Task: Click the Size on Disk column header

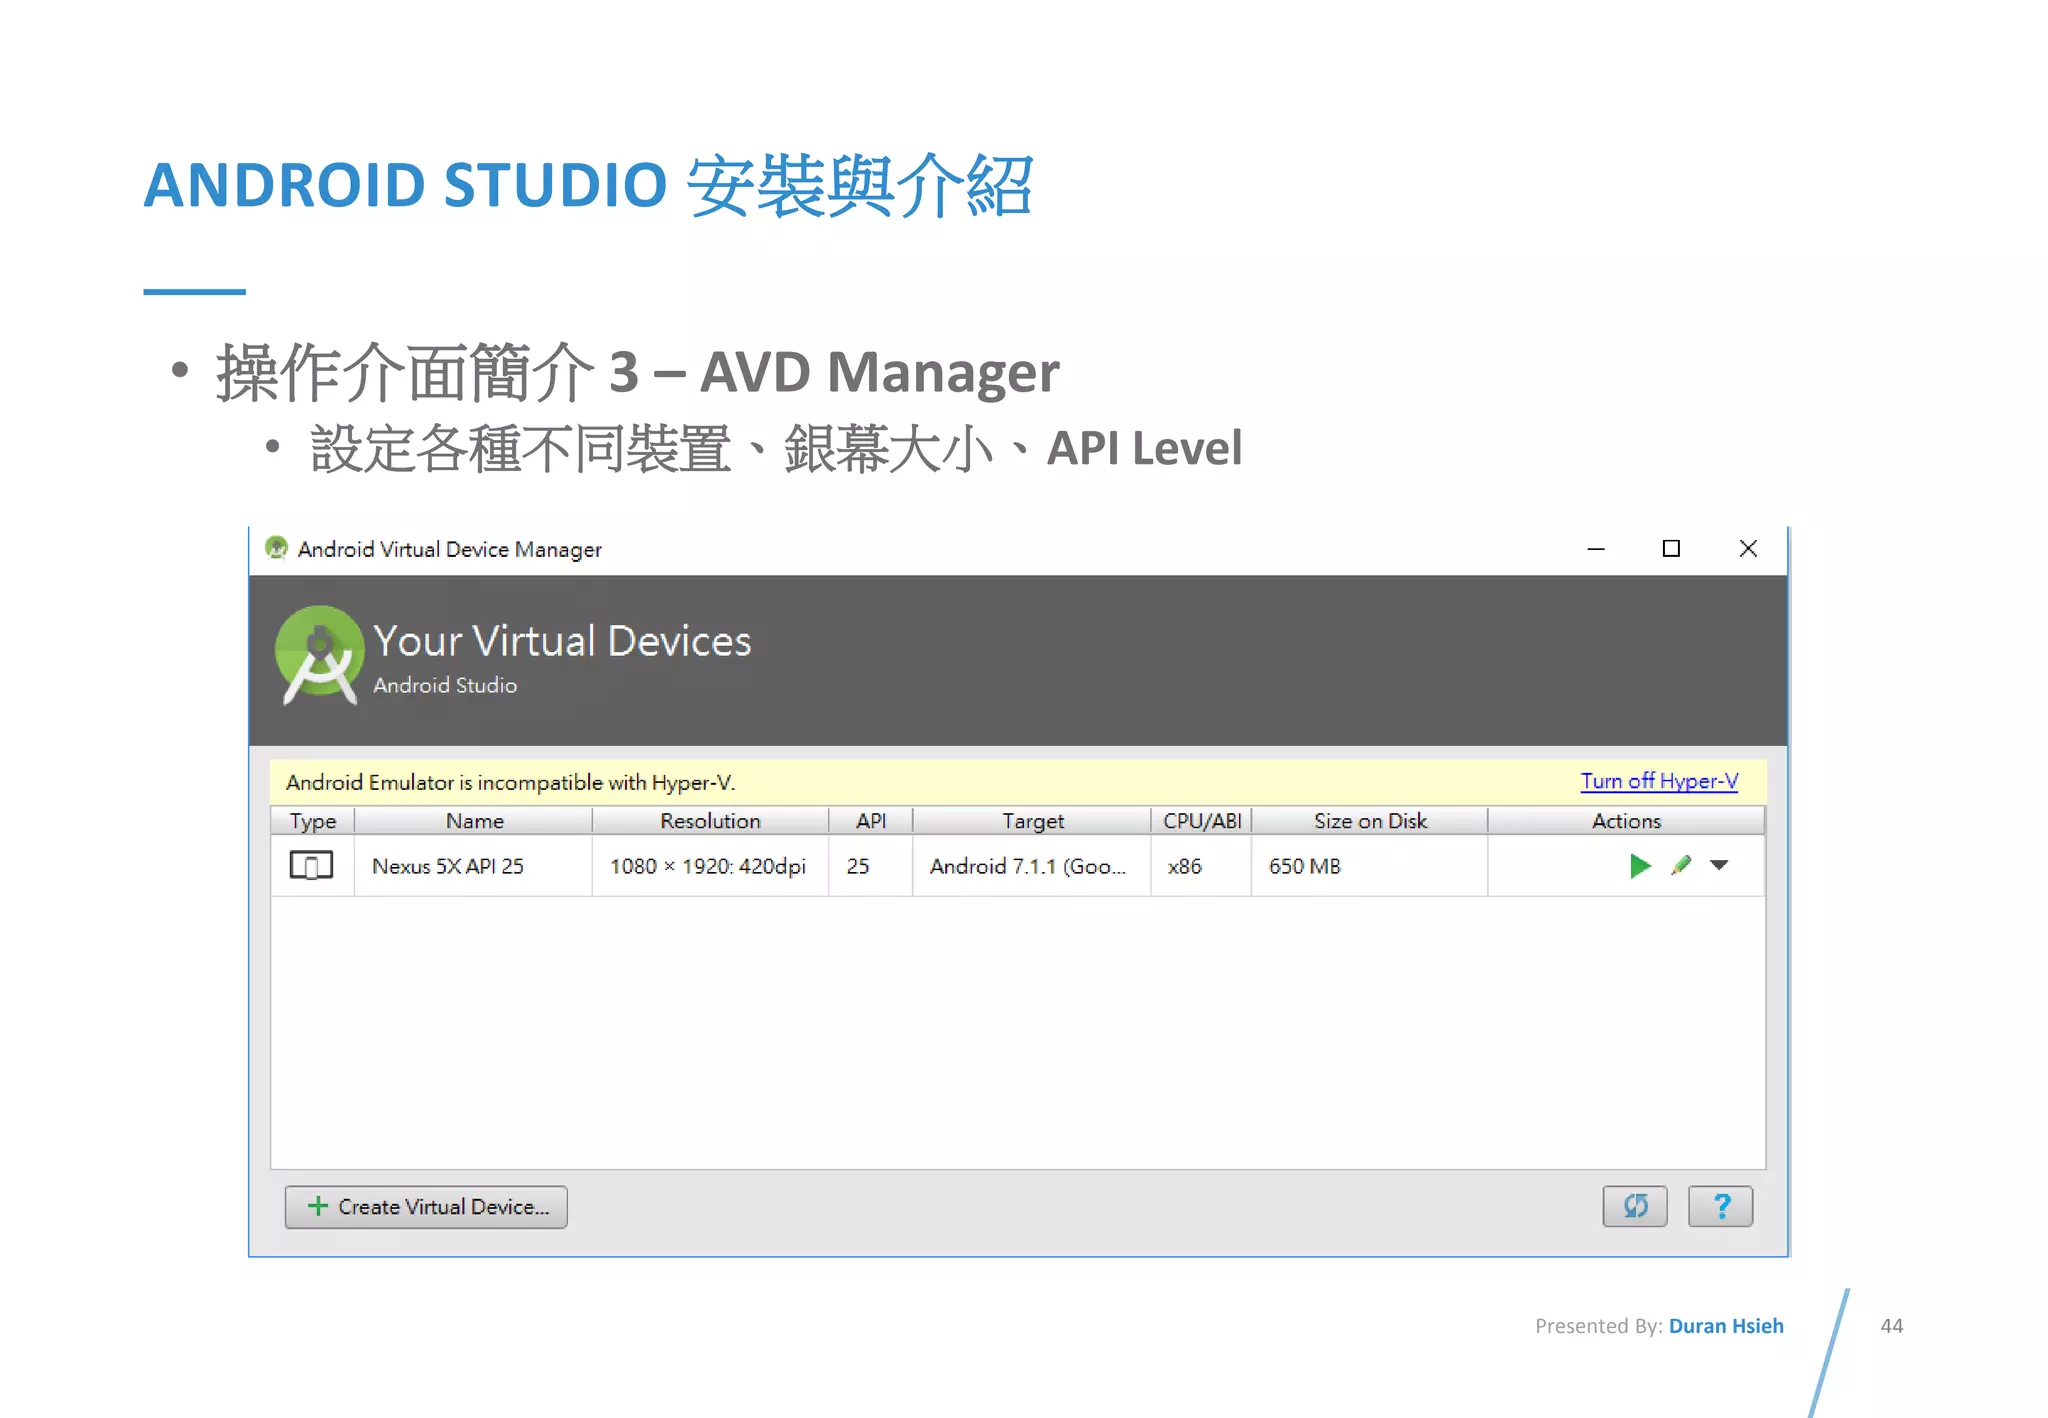Action: [1370, 821]
